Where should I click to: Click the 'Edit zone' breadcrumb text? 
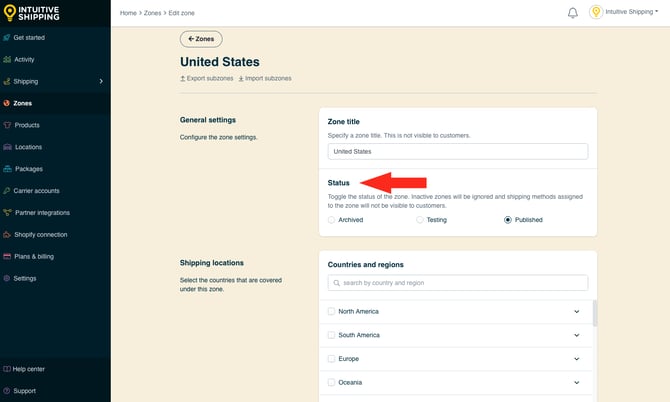pos(182,13)
